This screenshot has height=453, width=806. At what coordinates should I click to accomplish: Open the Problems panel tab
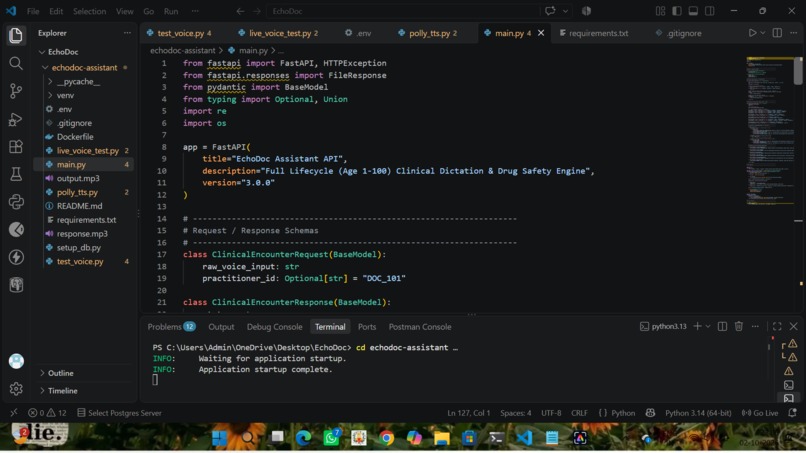point(171,327)
